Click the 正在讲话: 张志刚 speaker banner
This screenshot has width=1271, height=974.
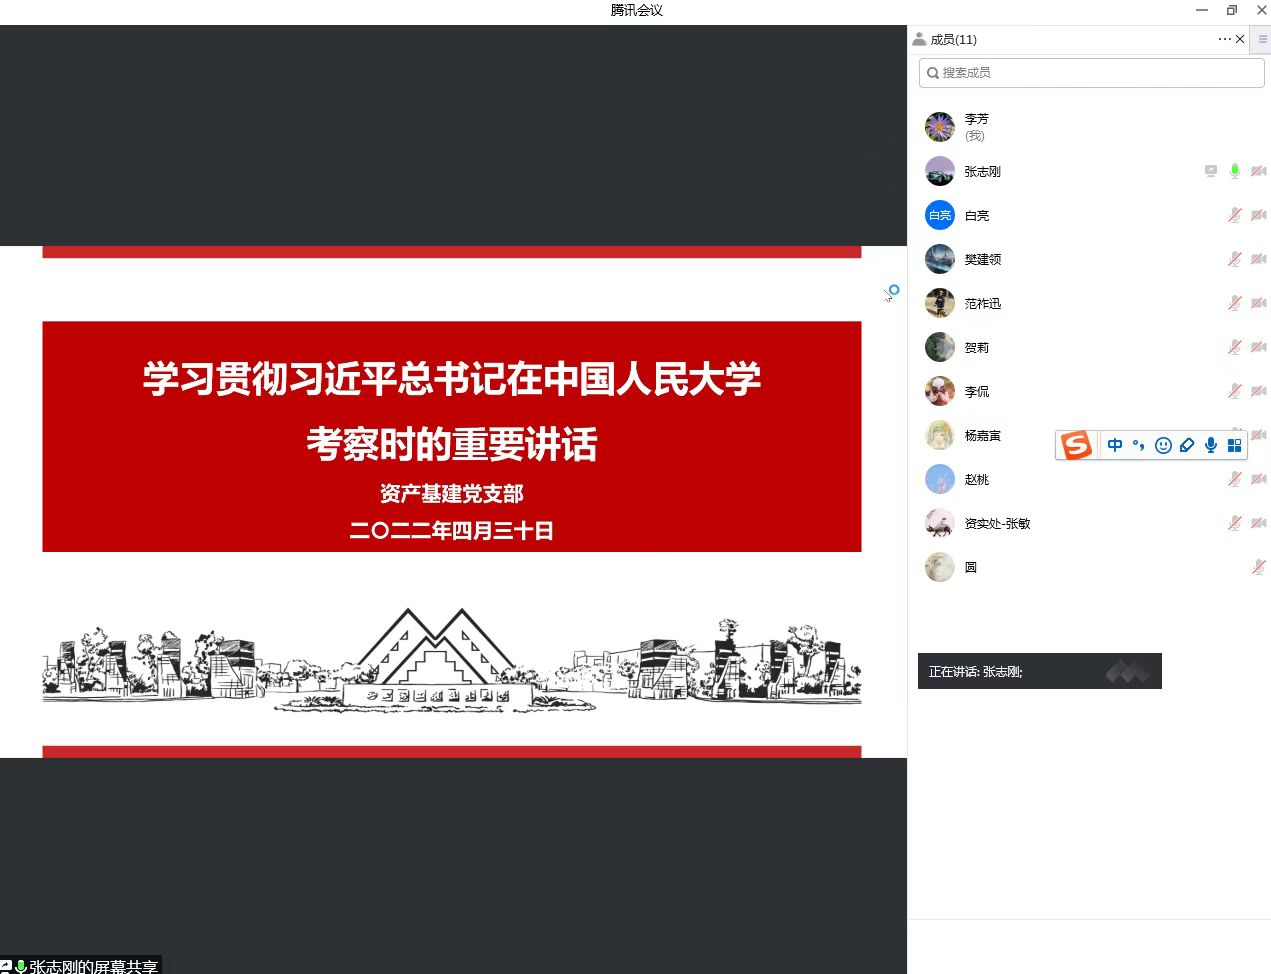click(x=1039, y=671)
